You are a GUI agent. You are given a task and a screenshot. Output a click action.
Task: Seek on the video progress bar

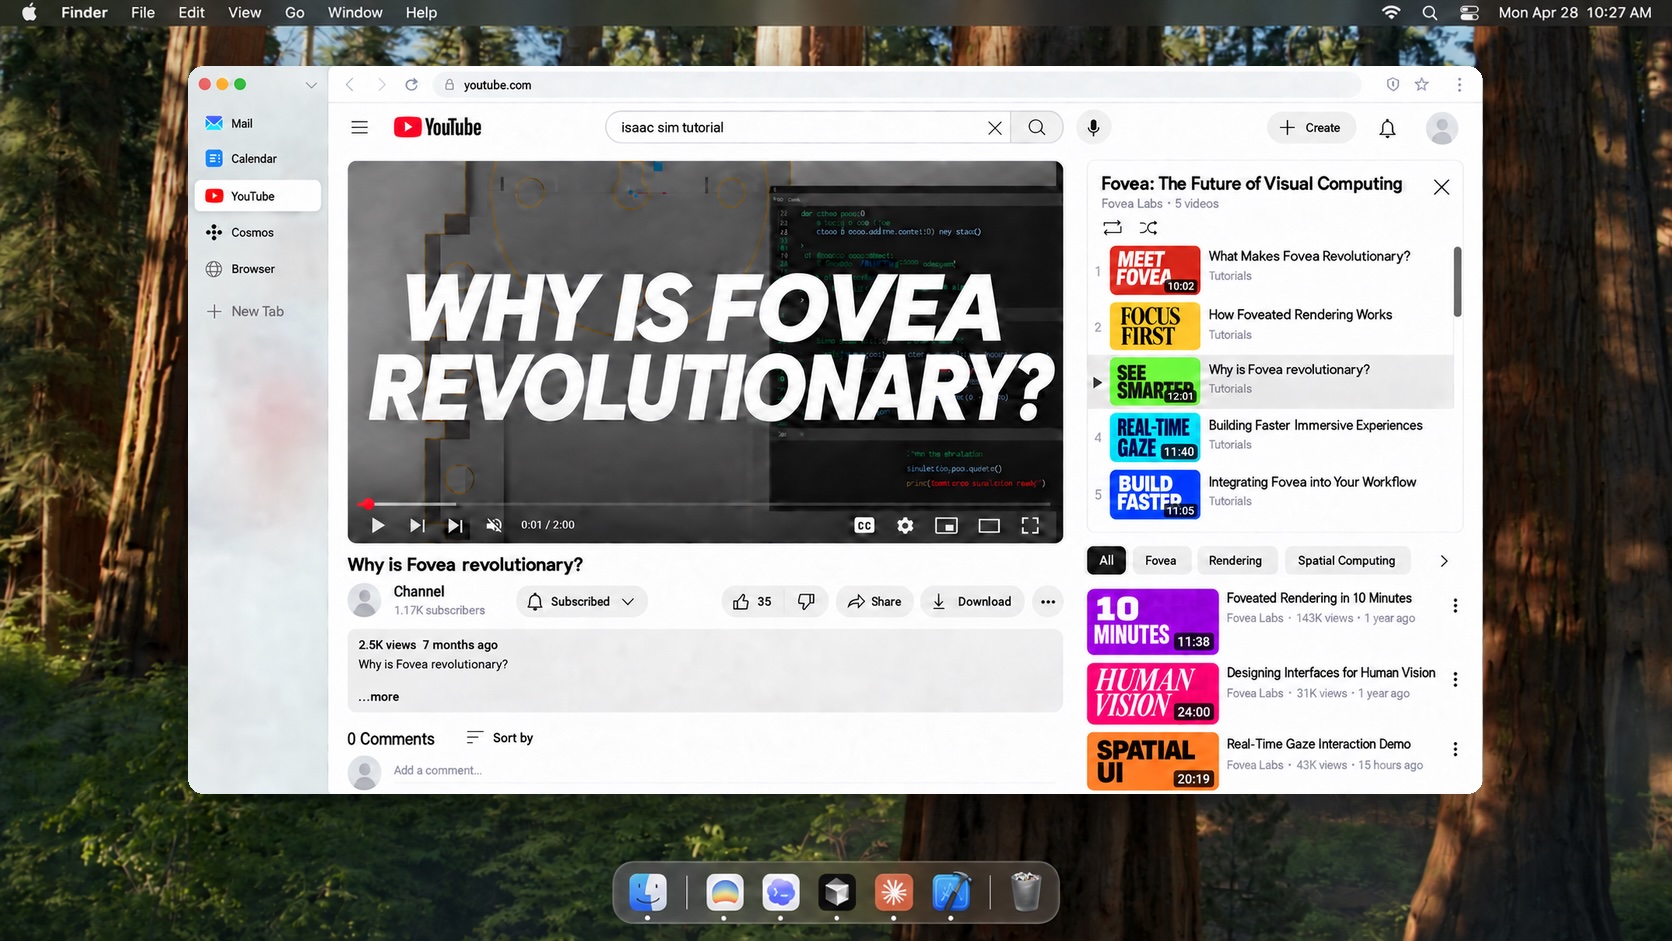(704, 504)
